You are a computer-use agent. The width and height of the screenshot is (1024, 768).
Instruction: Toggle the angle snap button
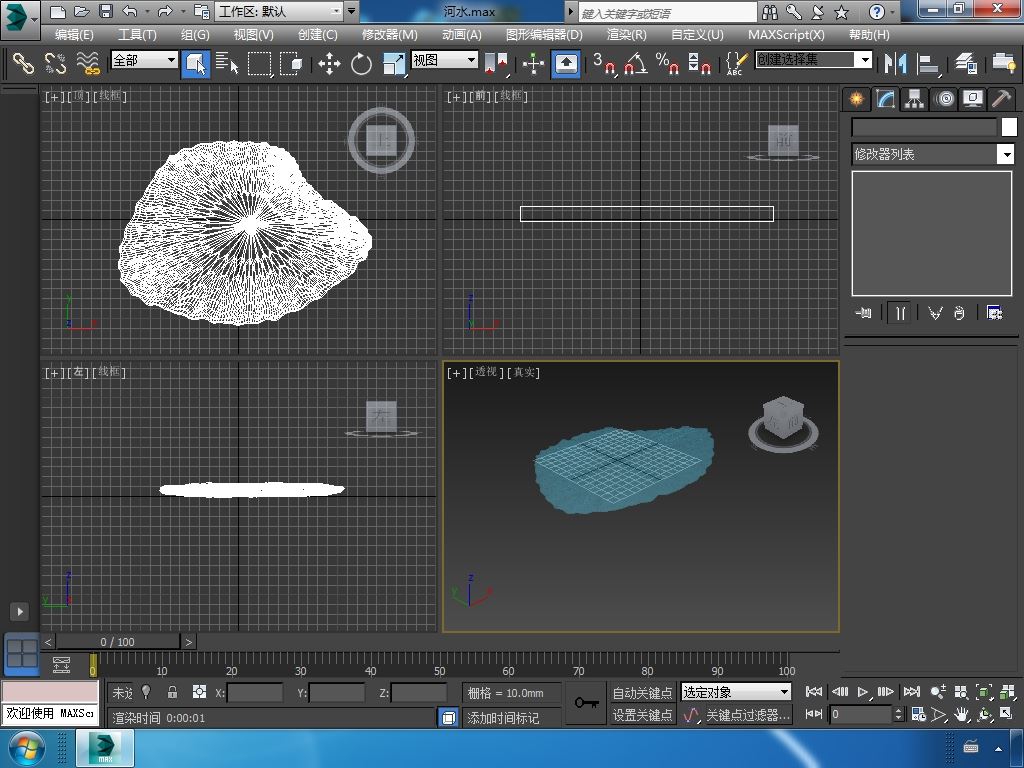click(x=635, y=64)
